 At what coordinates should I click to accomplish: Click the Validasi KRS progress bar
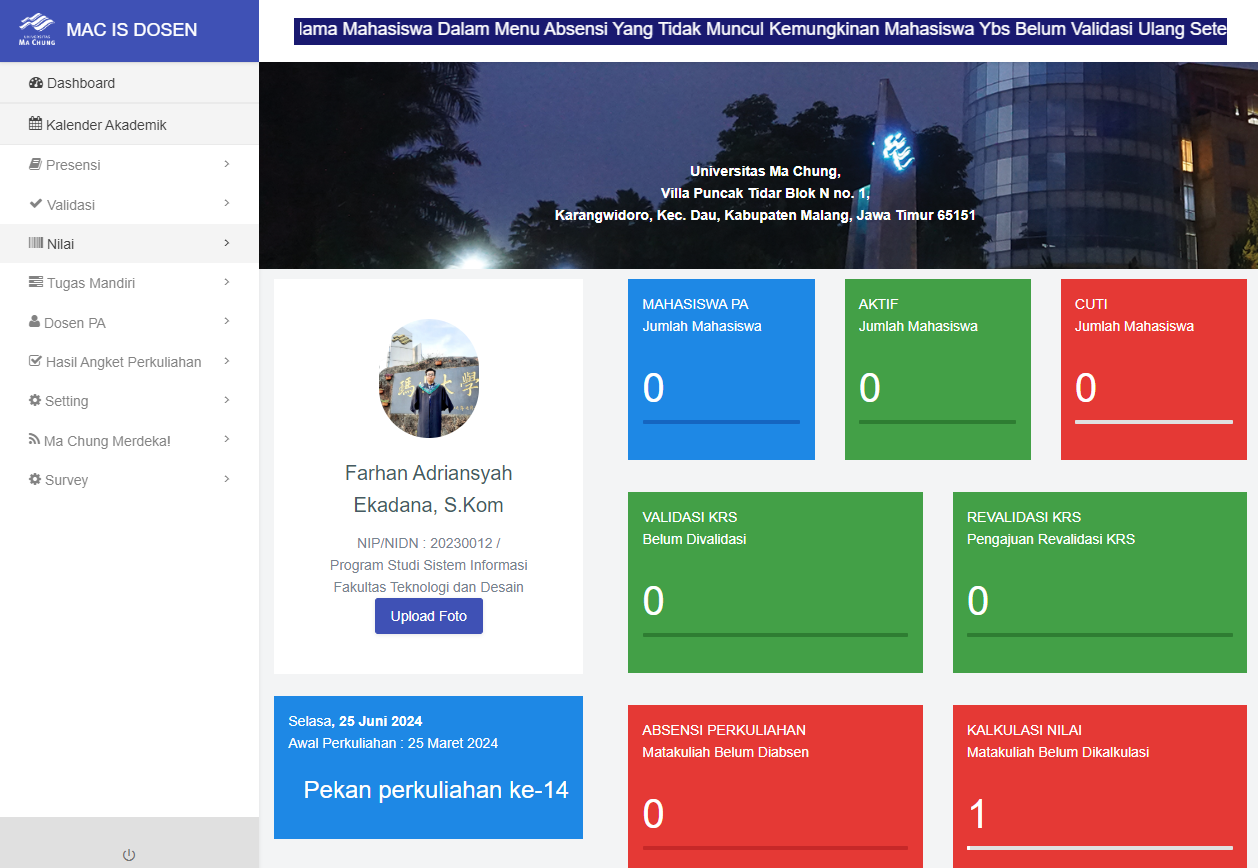pos(775,635)
